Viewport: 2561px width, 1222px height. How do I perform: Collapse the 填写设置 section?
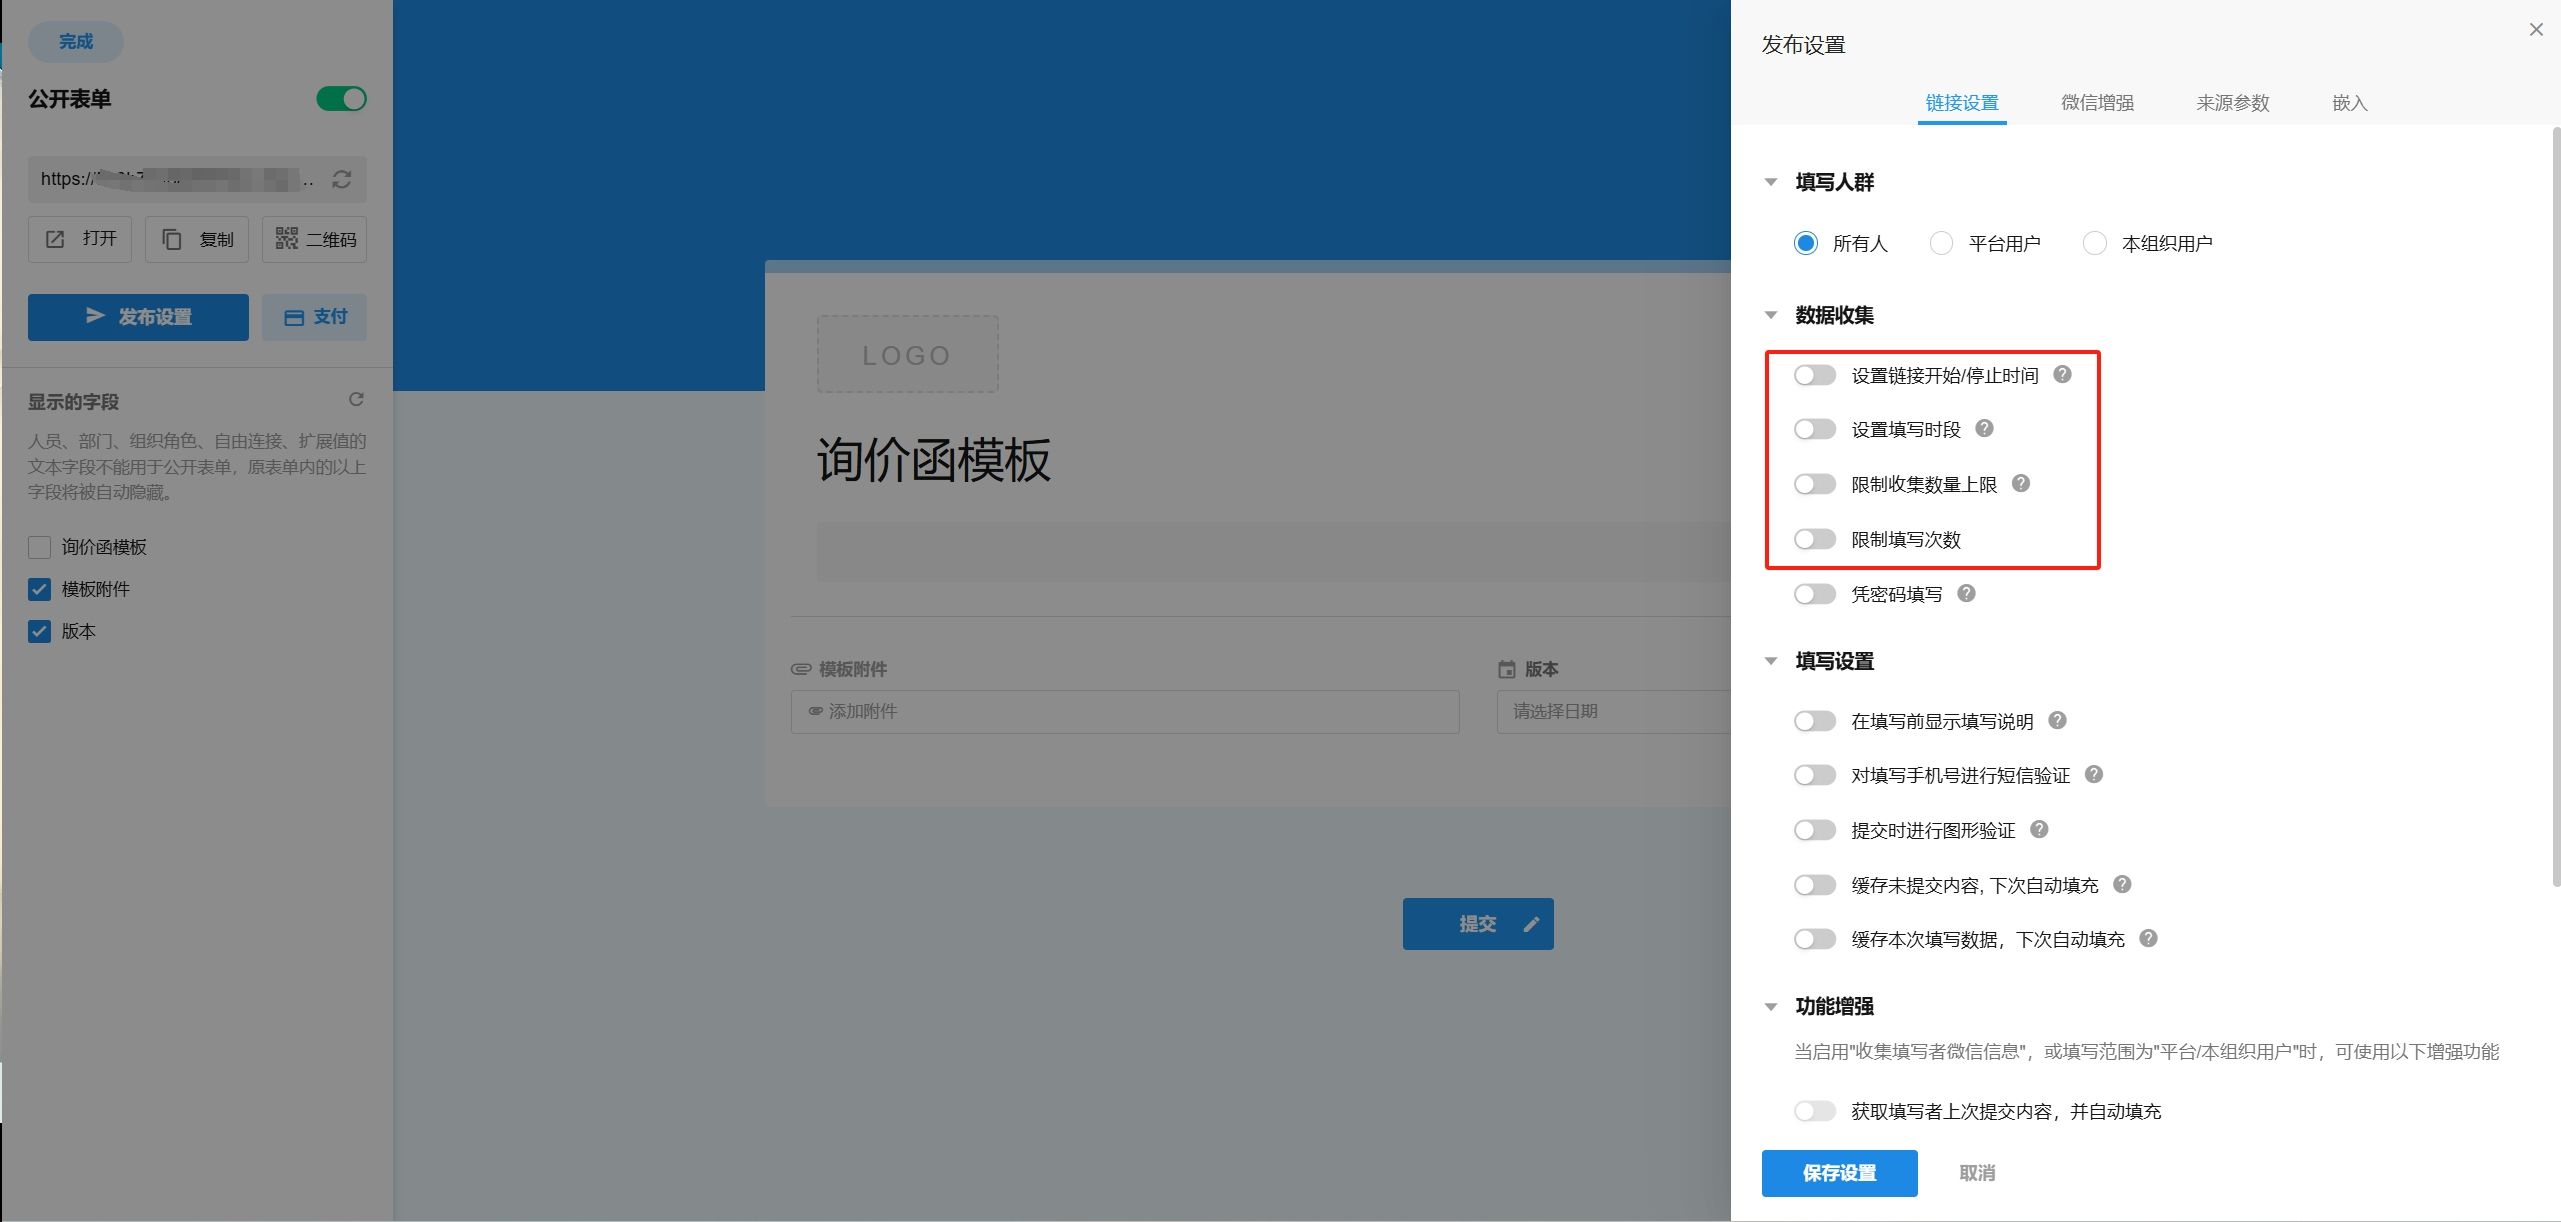pos(1771,660)
